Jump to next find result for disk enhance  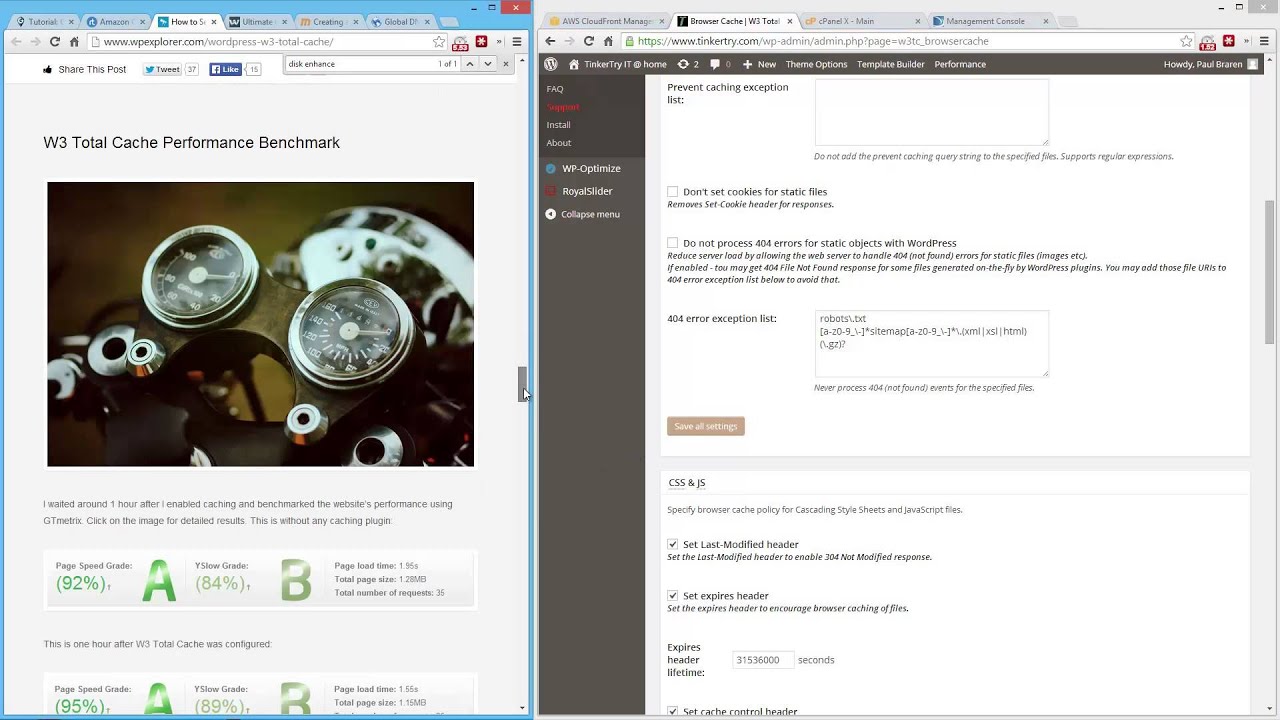coord(488,64)
